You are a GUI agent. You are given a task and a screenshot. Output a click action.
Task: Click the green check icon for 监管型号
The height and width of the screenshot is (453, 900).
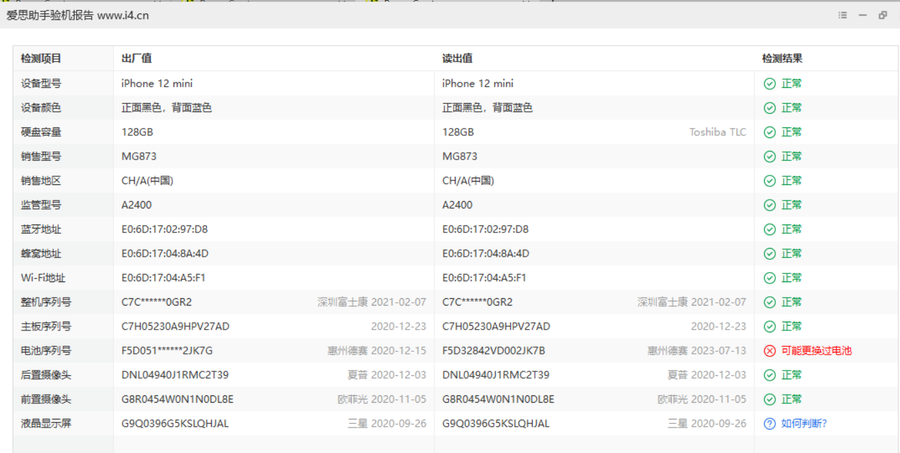tap(770, 205)
